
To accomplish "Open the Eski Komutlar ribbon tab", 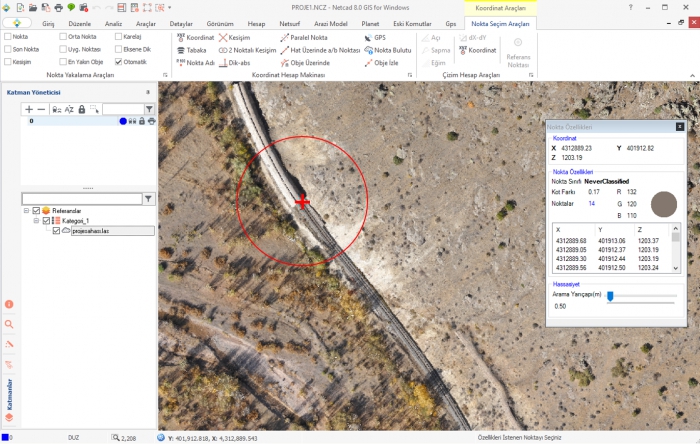I will pyautogui.click(x=412, y=23).
